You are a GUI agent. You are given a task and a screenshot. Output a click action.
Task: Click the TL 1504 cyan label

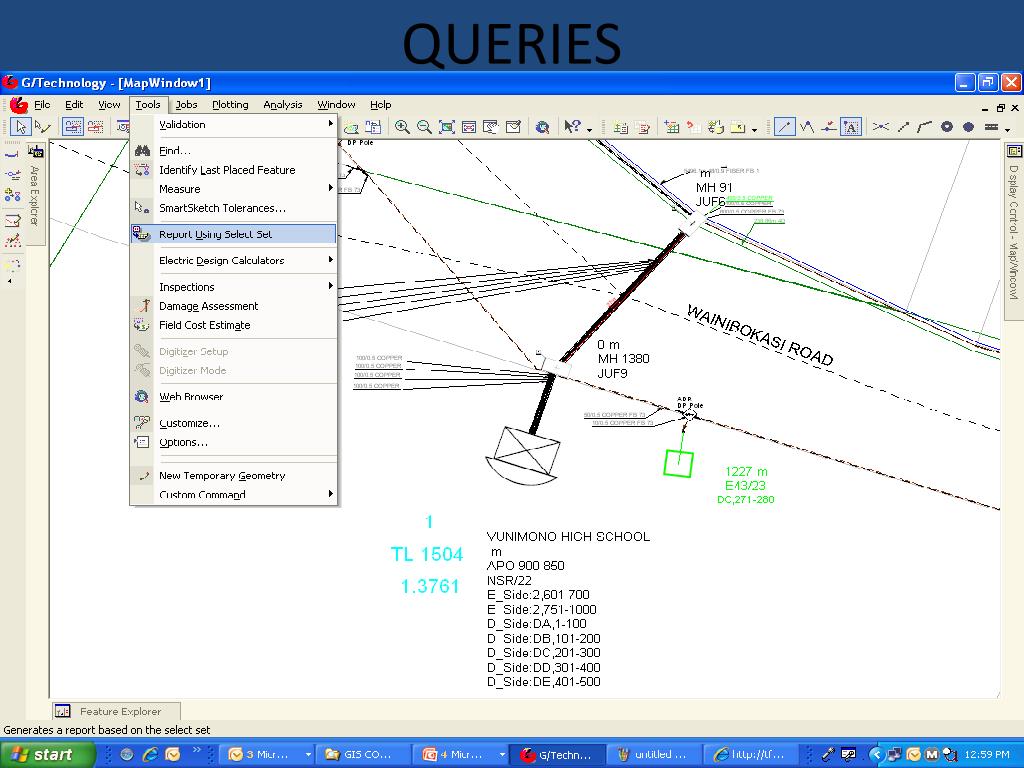point(427,554)
